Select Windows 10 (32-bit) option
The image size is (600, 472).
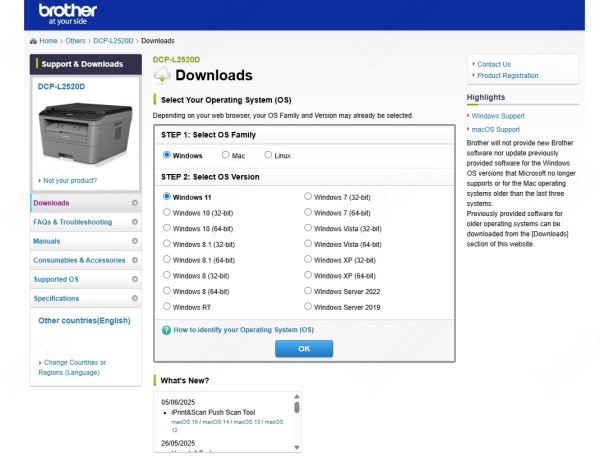(x=166, y=212)
